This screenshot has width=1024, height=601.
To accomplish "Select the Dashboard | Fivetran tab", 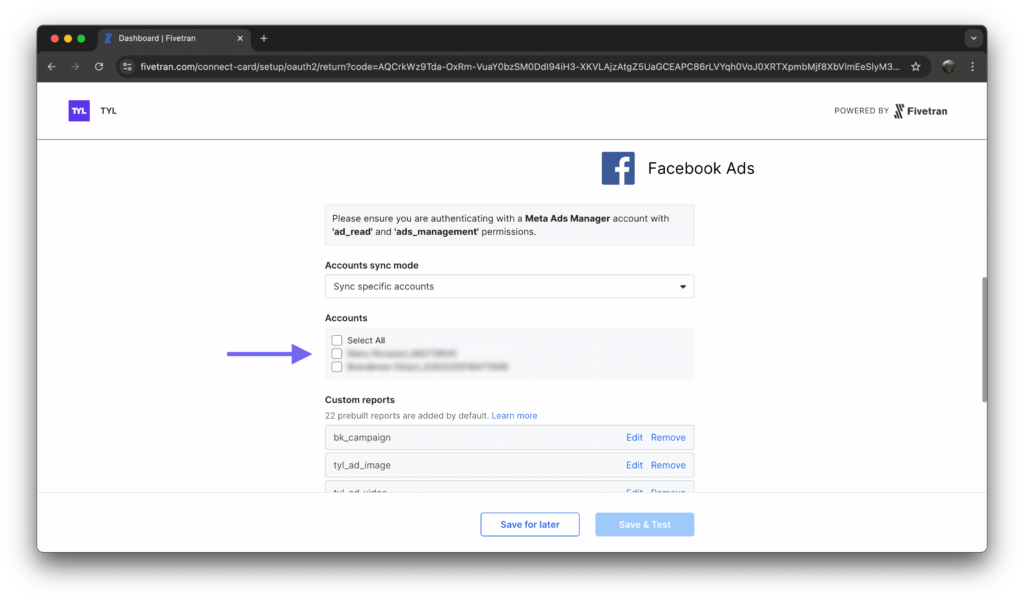I will [x=172, y=39].
